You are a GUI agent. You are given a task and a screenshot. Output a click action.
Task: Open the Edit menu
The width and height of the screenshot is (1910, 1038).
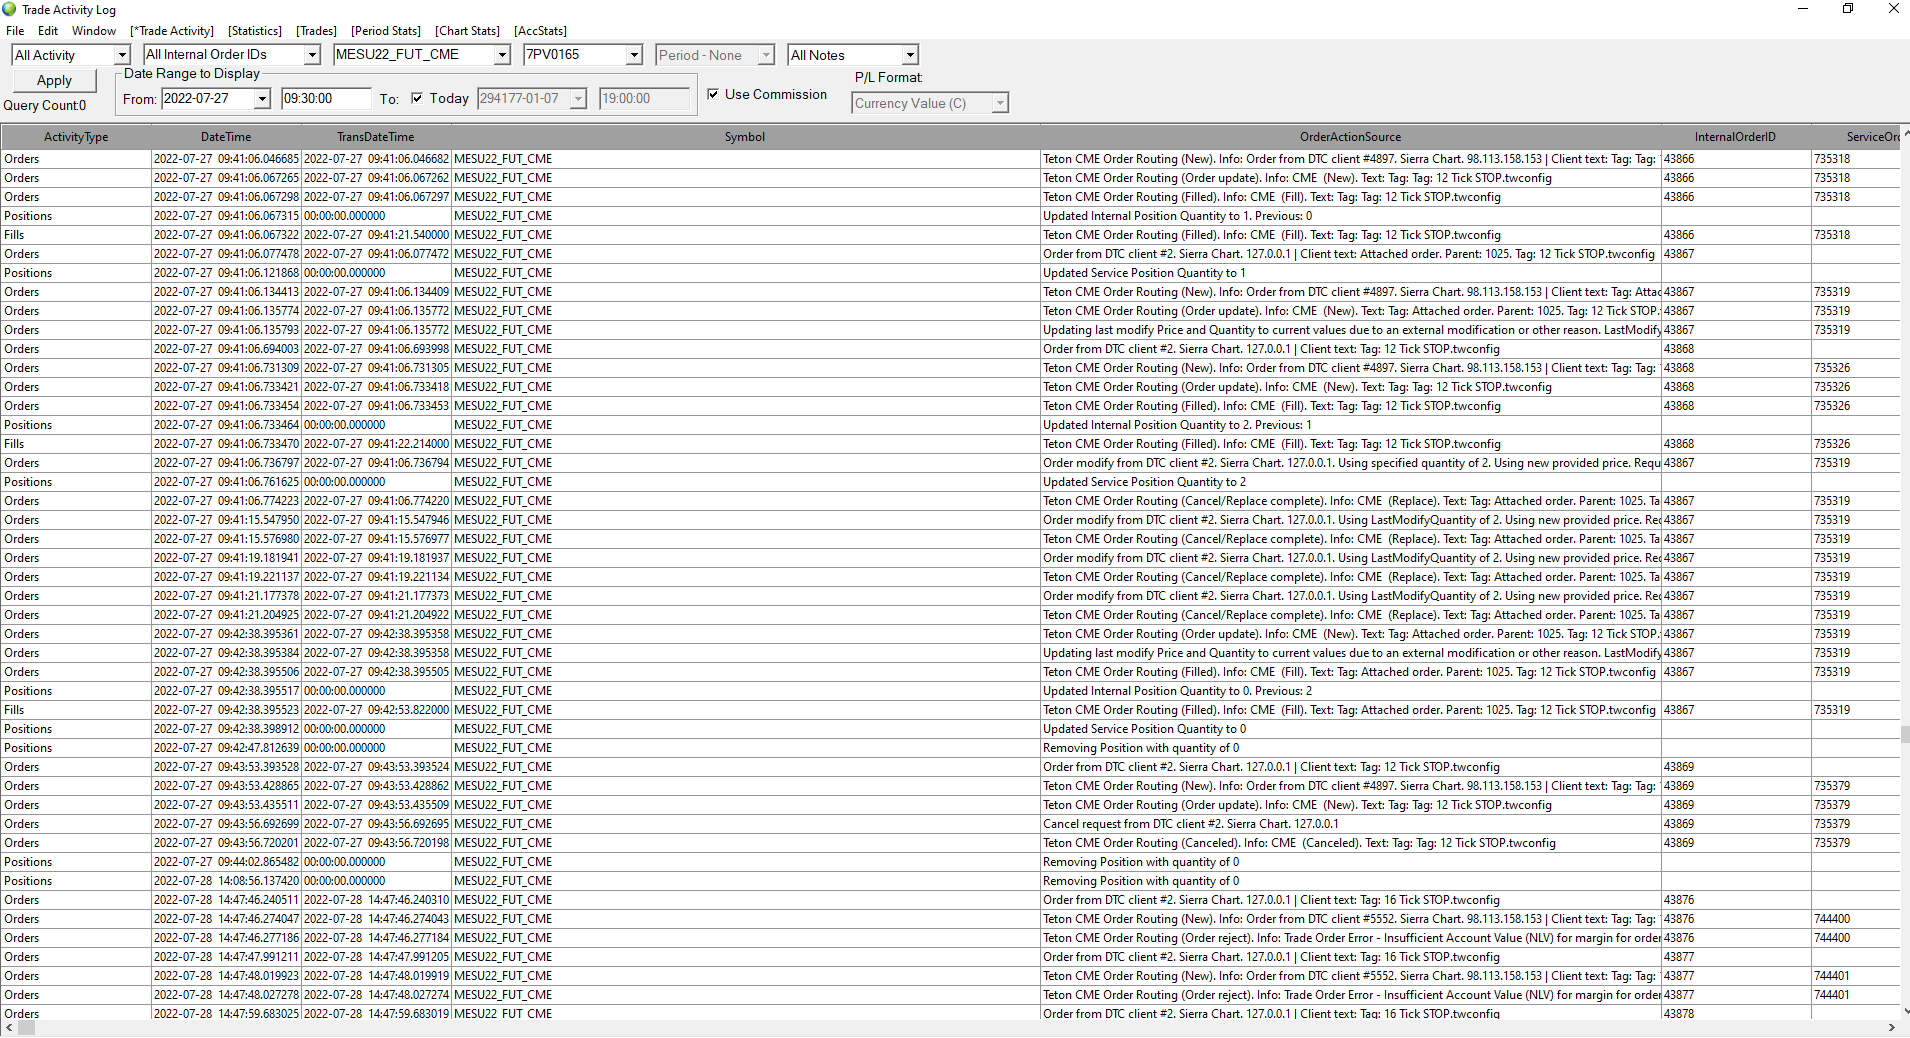[x=48, y=31]
